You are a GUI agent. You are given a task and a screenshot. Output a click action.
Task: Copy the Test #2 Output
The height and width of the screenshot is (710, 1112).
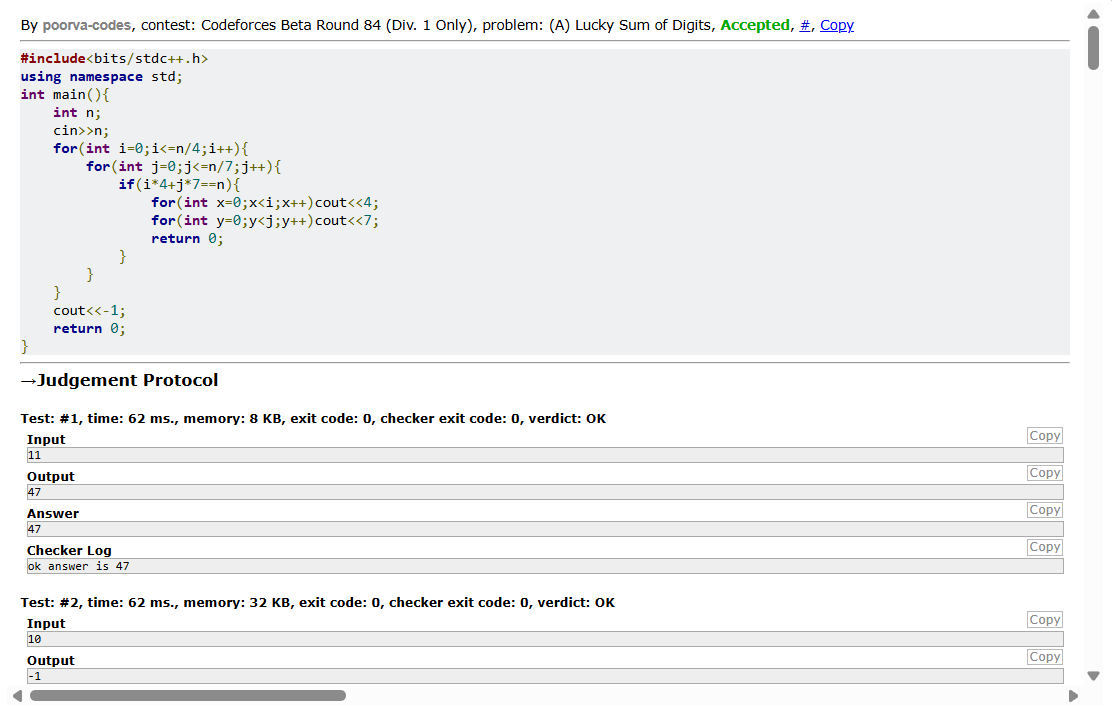(1045, 657)
